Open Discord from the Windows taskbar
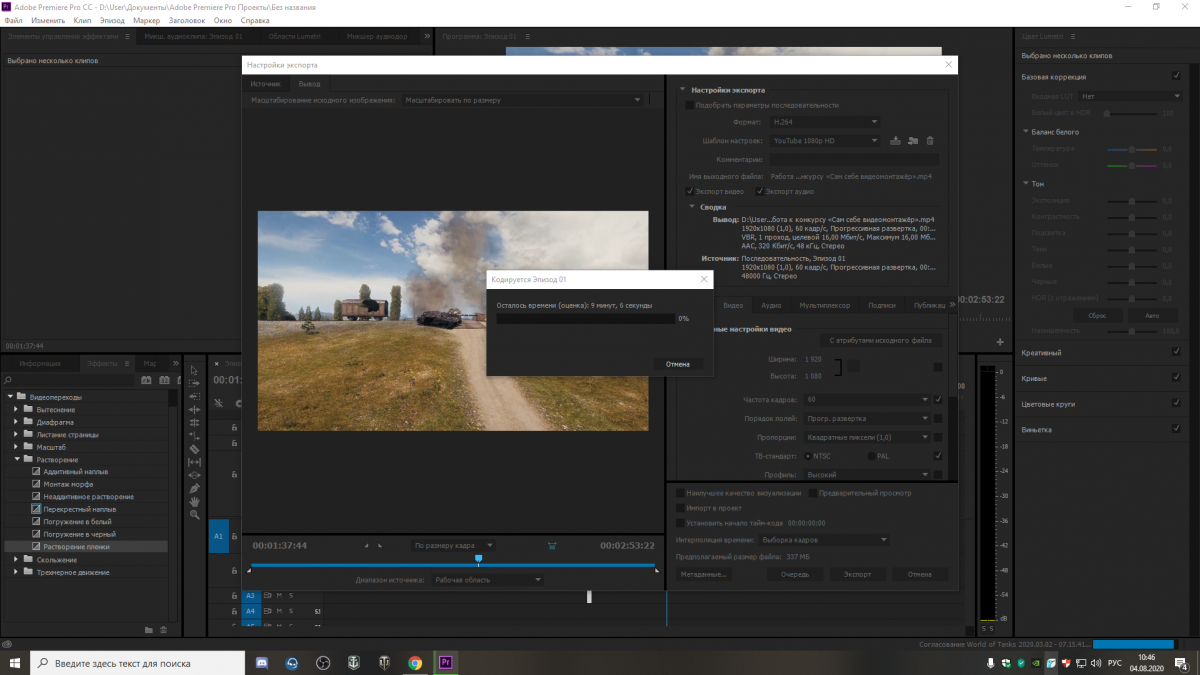 (261, 662)
